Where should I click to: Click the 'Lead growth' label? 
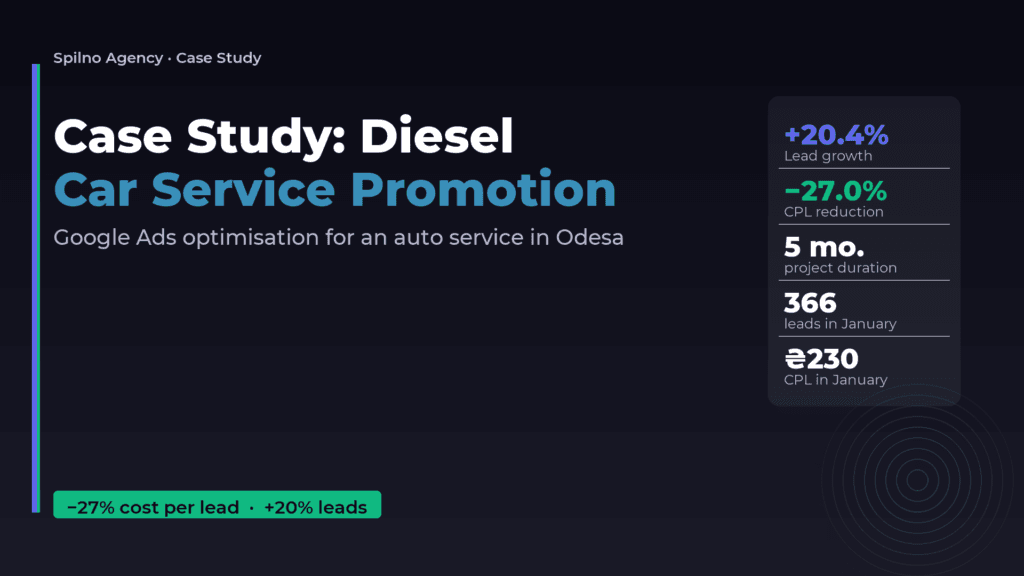827,156
